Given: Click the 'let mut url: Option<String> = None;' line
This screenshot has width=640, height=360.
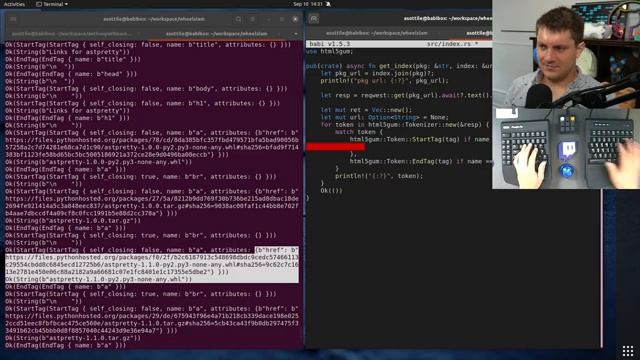Looking at the screenshot, I should (384, 118).
